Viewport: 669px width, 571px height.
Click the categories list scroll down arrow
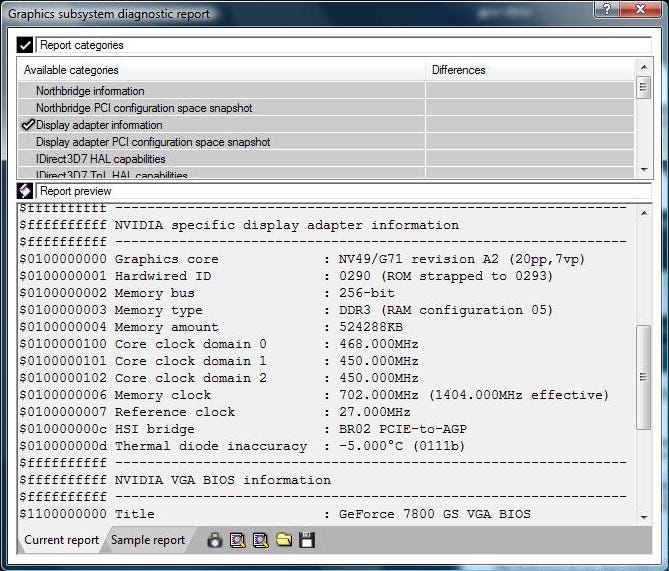pos(644,170)
